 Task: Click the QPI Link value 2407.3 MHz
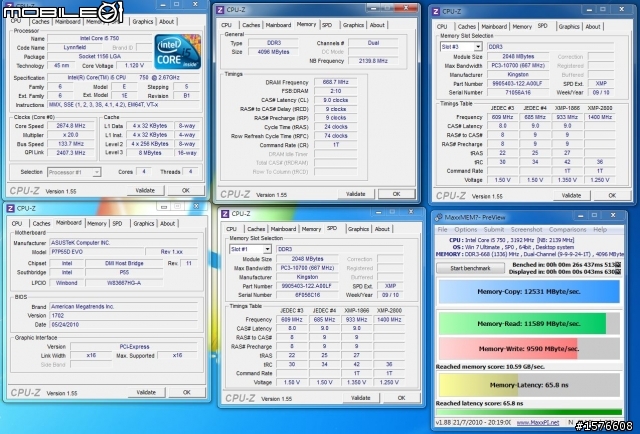coord(71,153)
